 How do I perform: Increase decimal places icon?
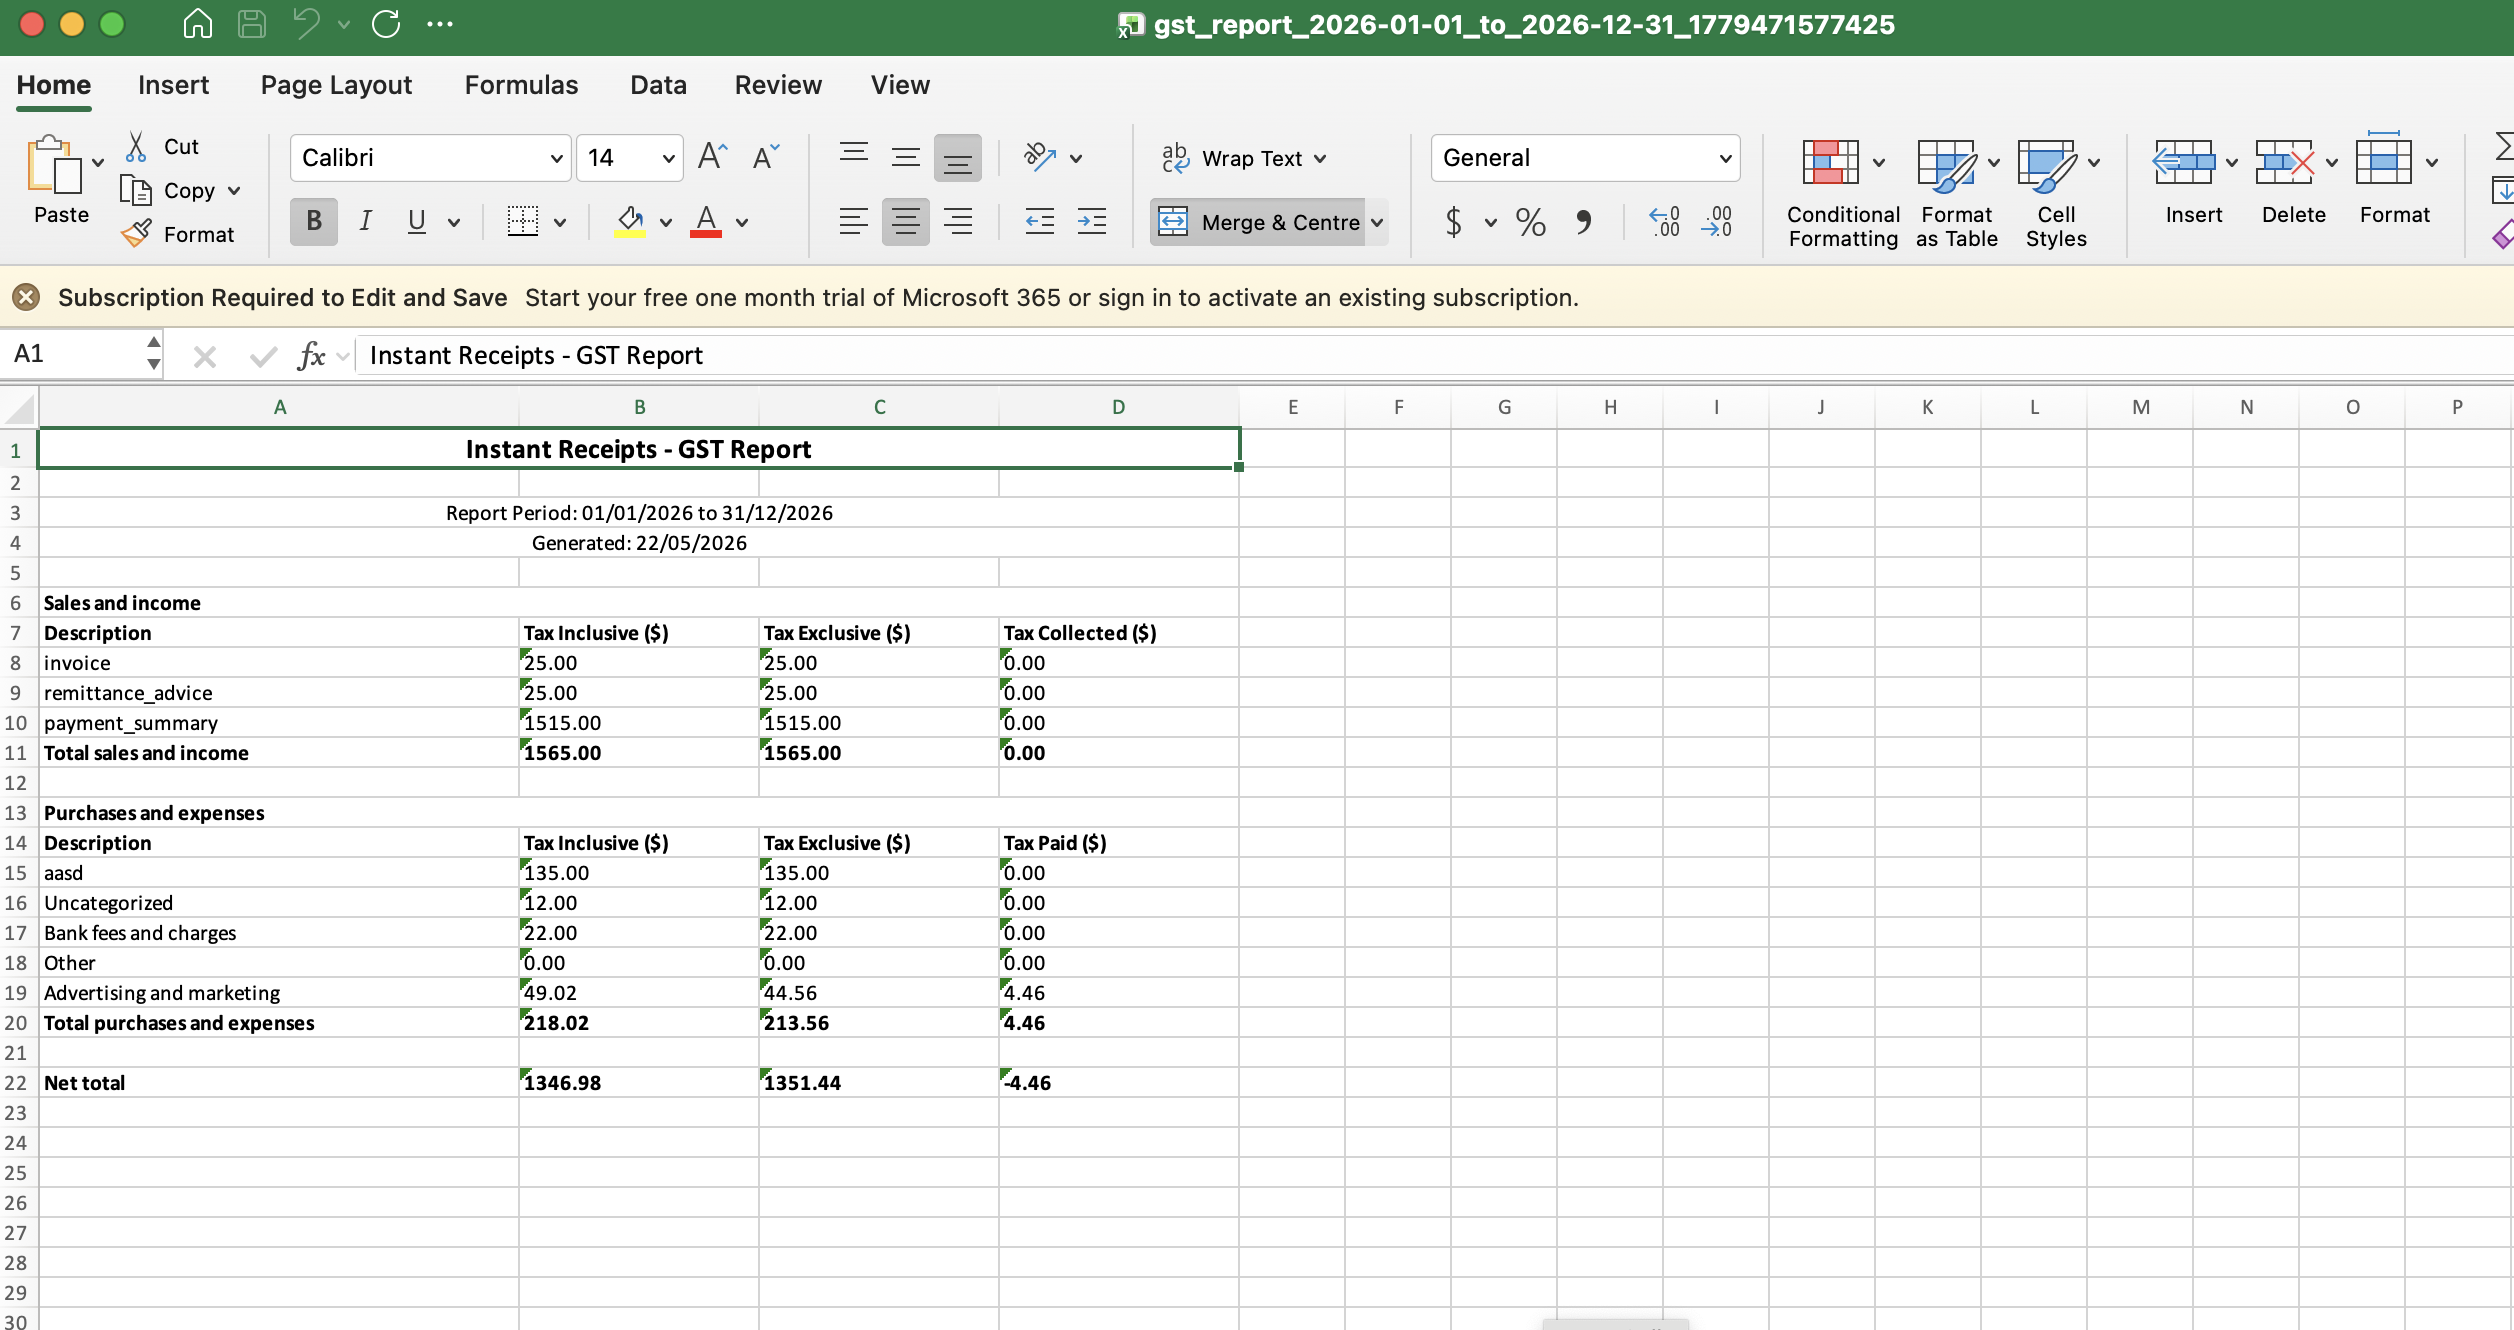click(x=1665, y=221)
